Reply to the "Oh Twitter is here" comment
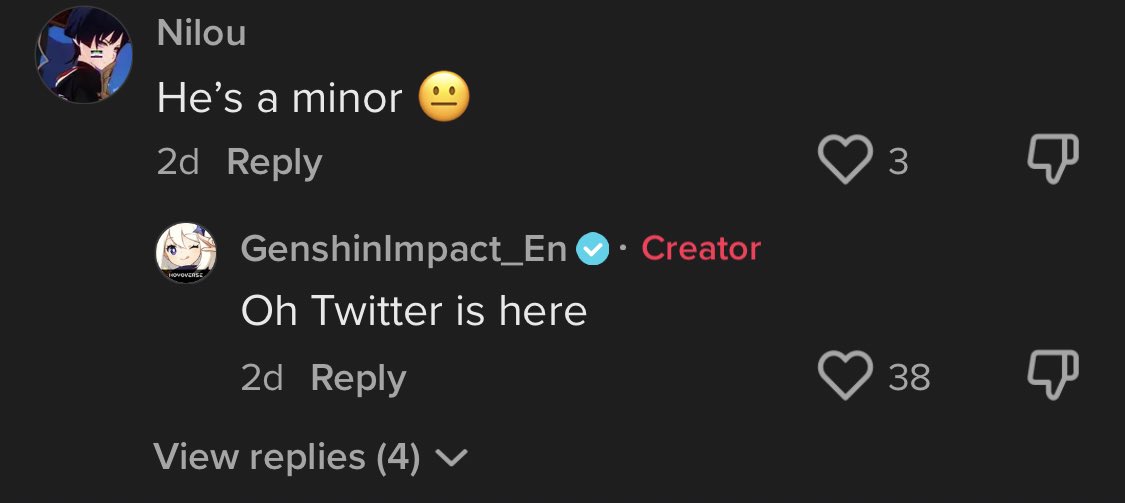Screen dimensions: 1125x503 pos(358,378)
